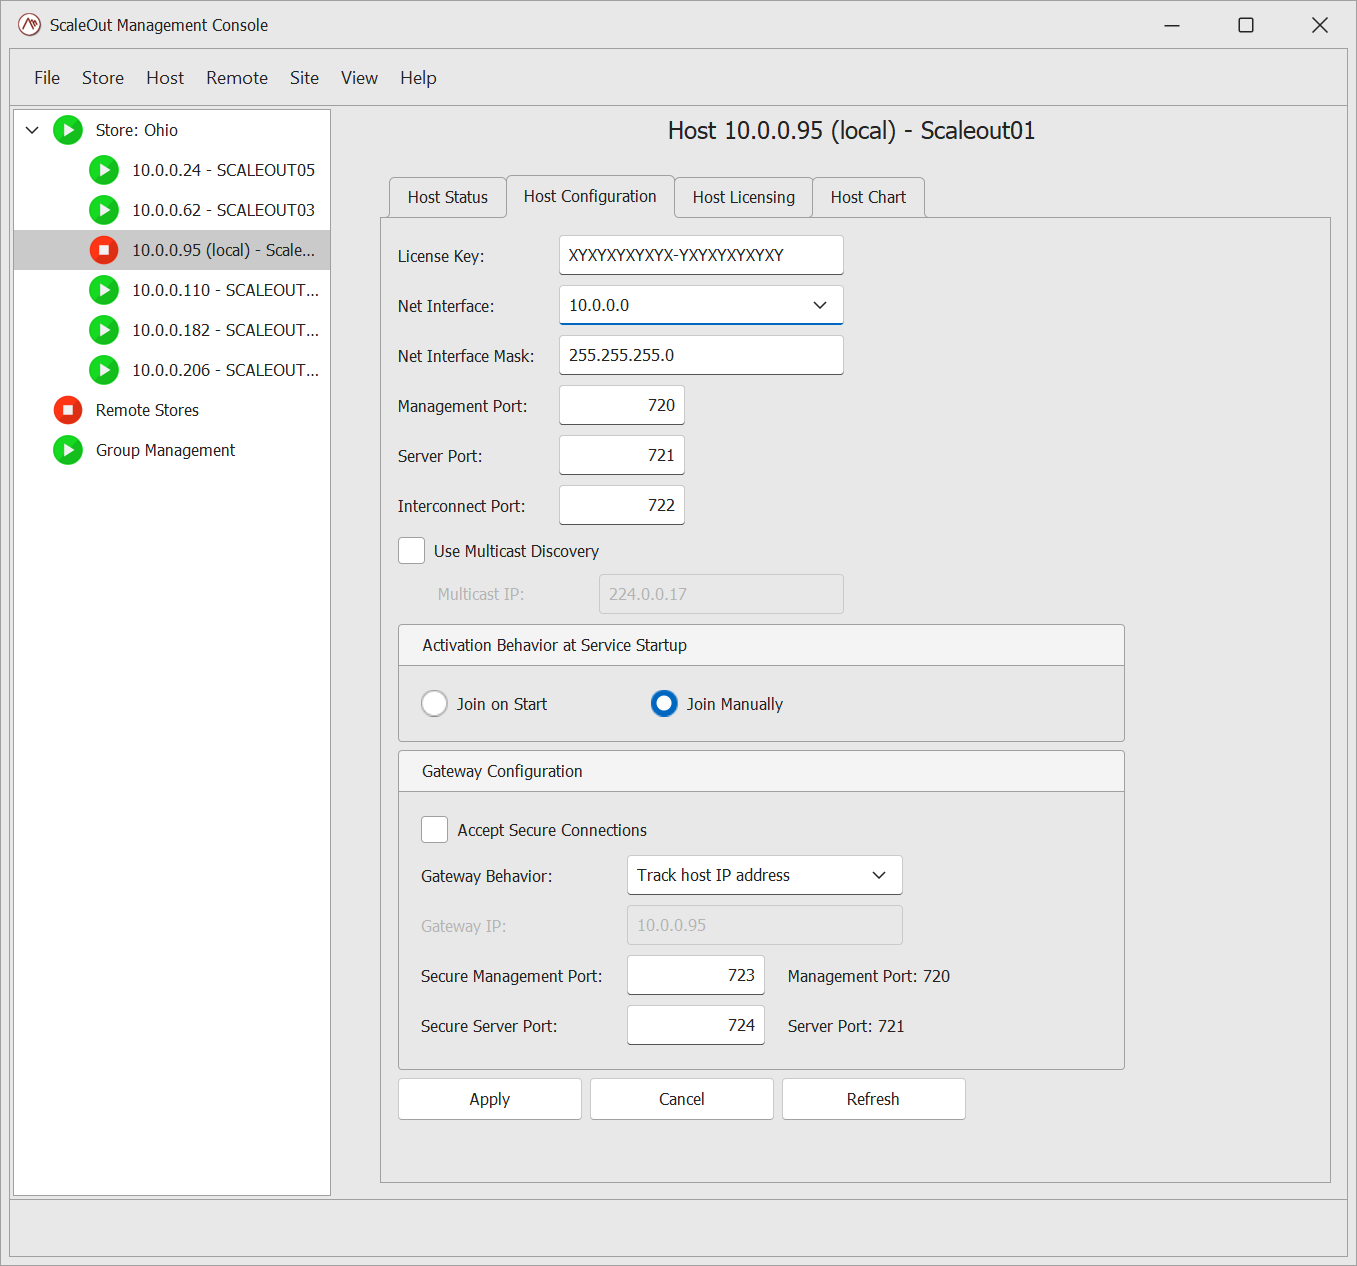The image size is (1357, 1266).
Task: Select the Store: Ohio tree label
Action: click(137, 130)
